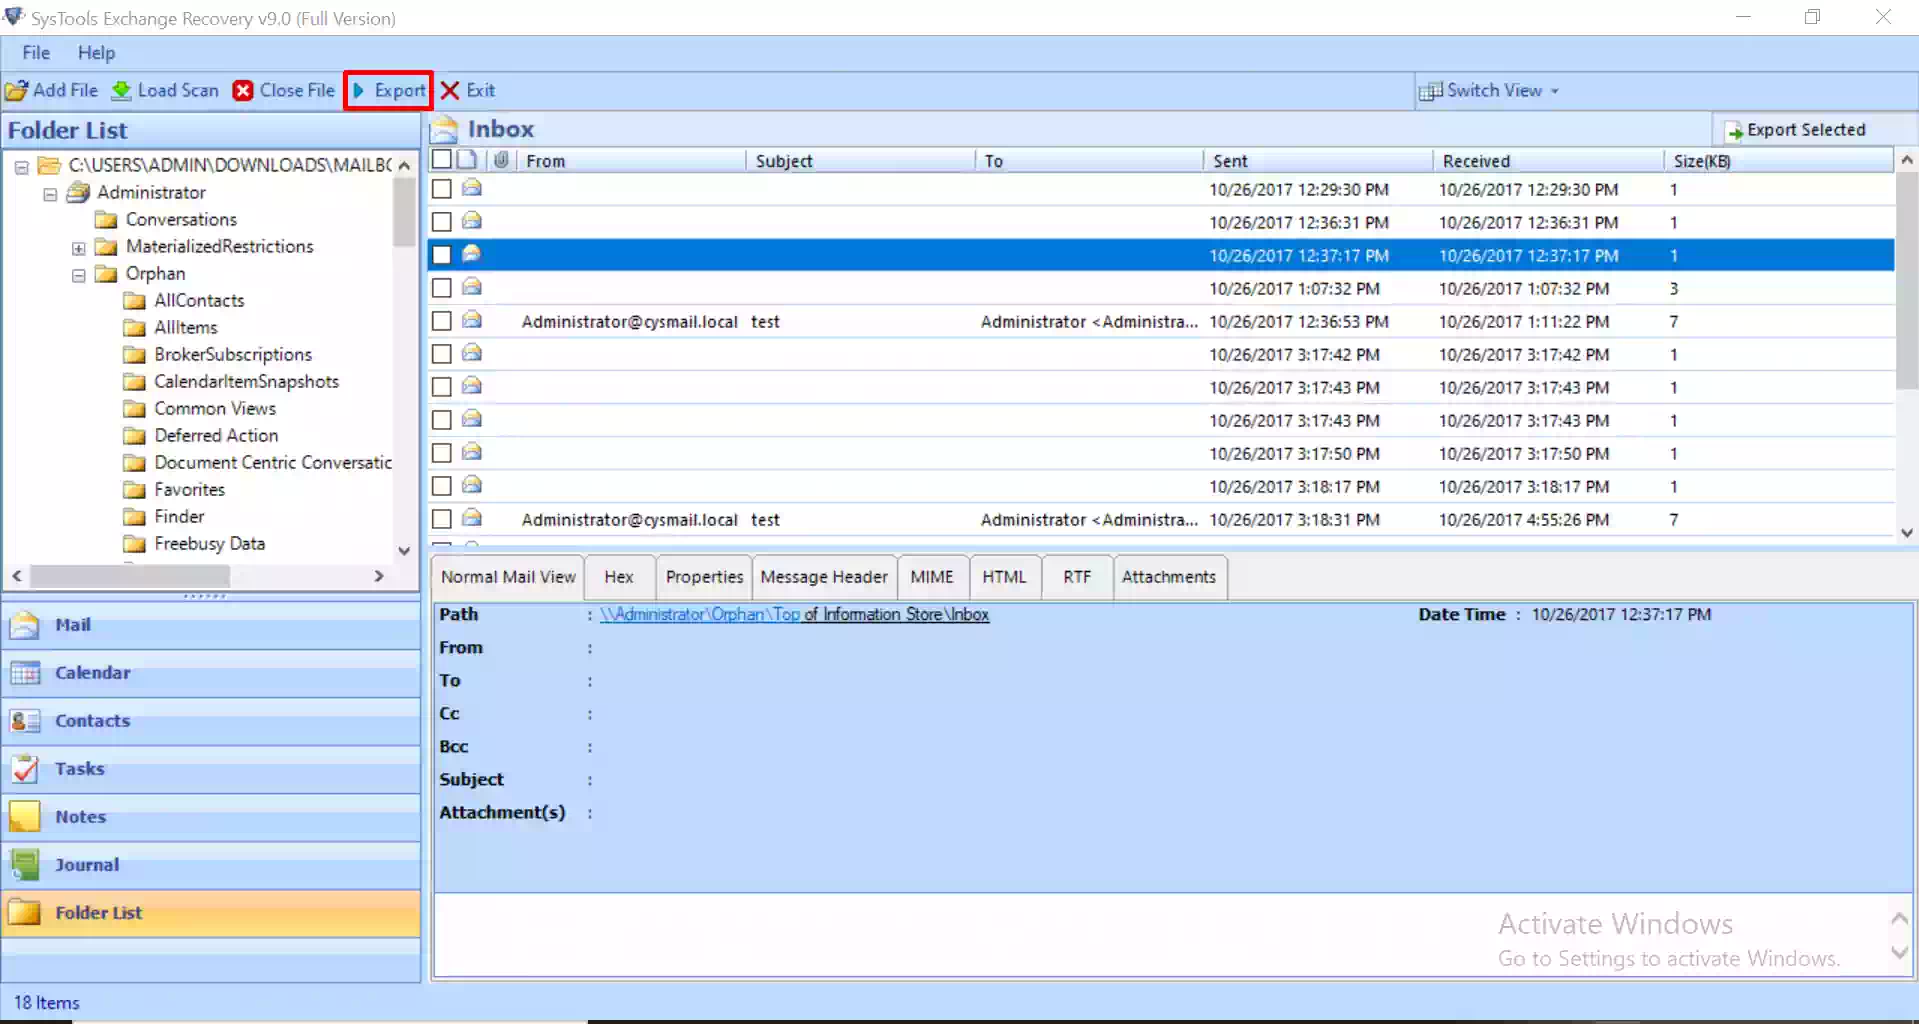Open the Contacts navigation pane

click(x=211, y=721)
